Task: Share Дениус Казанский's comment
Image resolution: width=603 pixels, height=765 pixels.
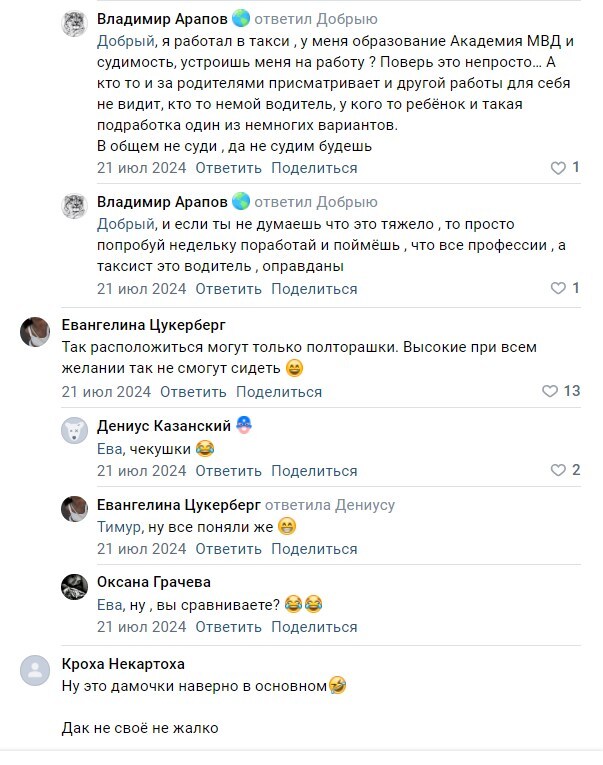Action: coord(313,470)
